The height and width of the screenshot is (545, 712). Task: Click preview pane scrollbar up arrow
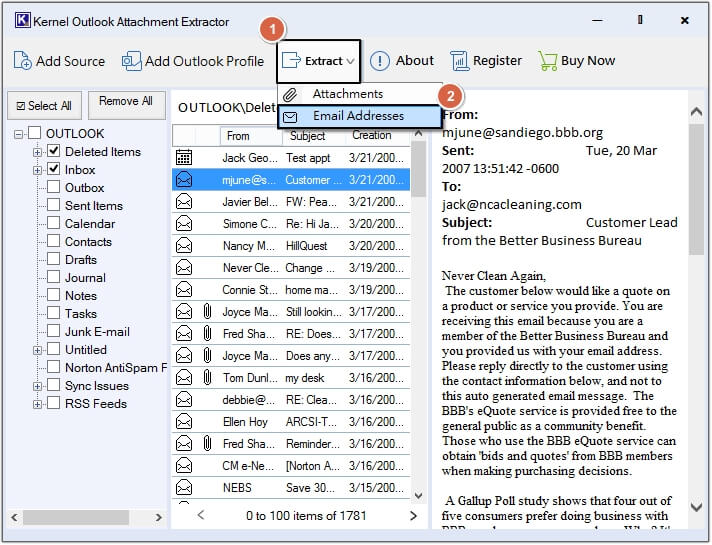pos(696,111)
